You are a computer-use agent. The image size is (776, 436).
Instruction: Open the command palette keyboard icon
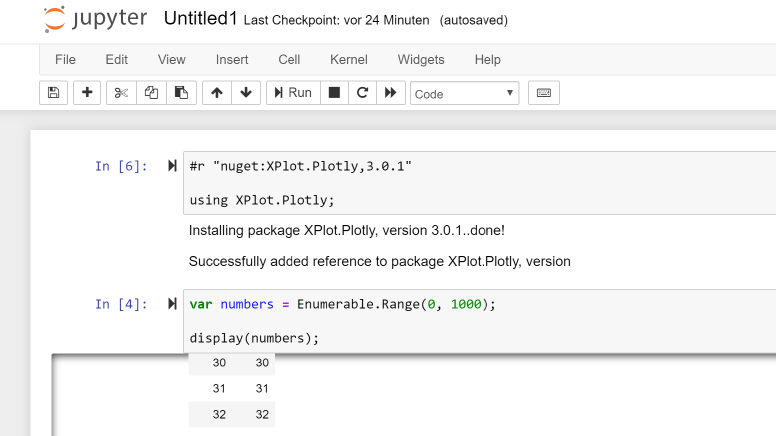[544, 93]
